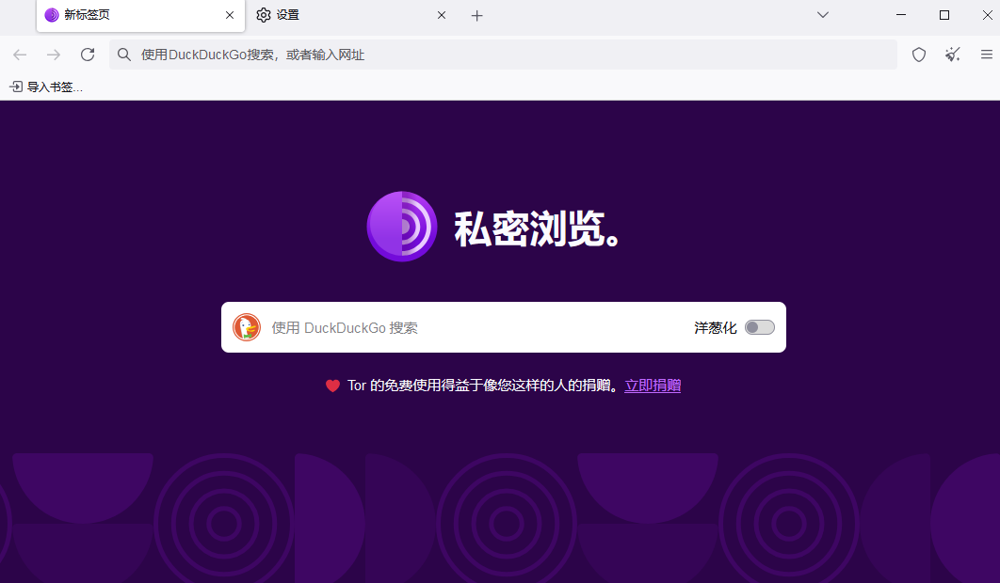This screenshot has width=1000, height=583.
Task: Enable the 洋葱化 onionize toggle
Action: (x=760, y=327)
